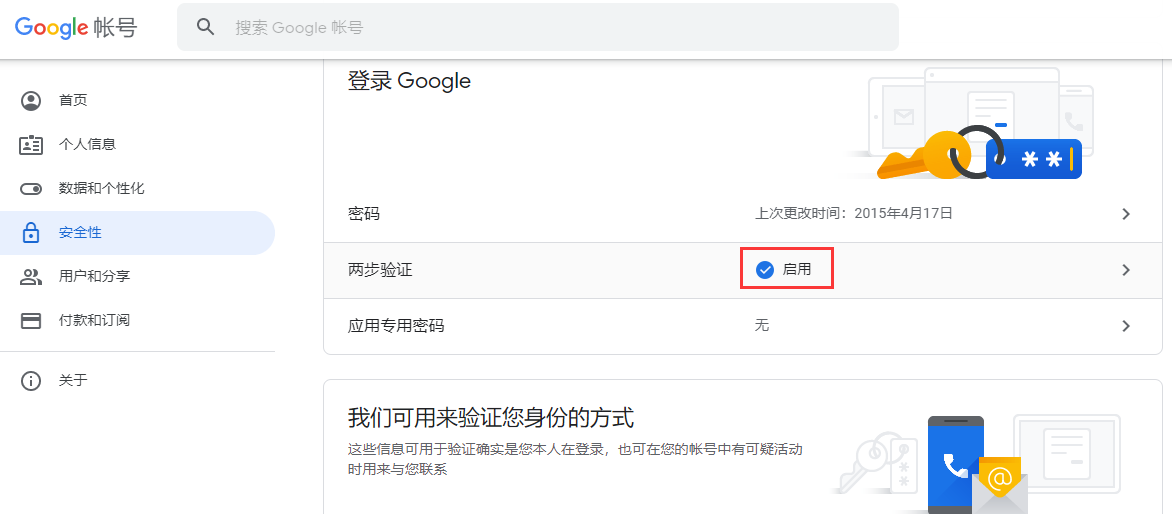The height and width of the screenshot is (514, 1172).
Task: Expand the 密码 row chevron
Action: coord(1126,214)
